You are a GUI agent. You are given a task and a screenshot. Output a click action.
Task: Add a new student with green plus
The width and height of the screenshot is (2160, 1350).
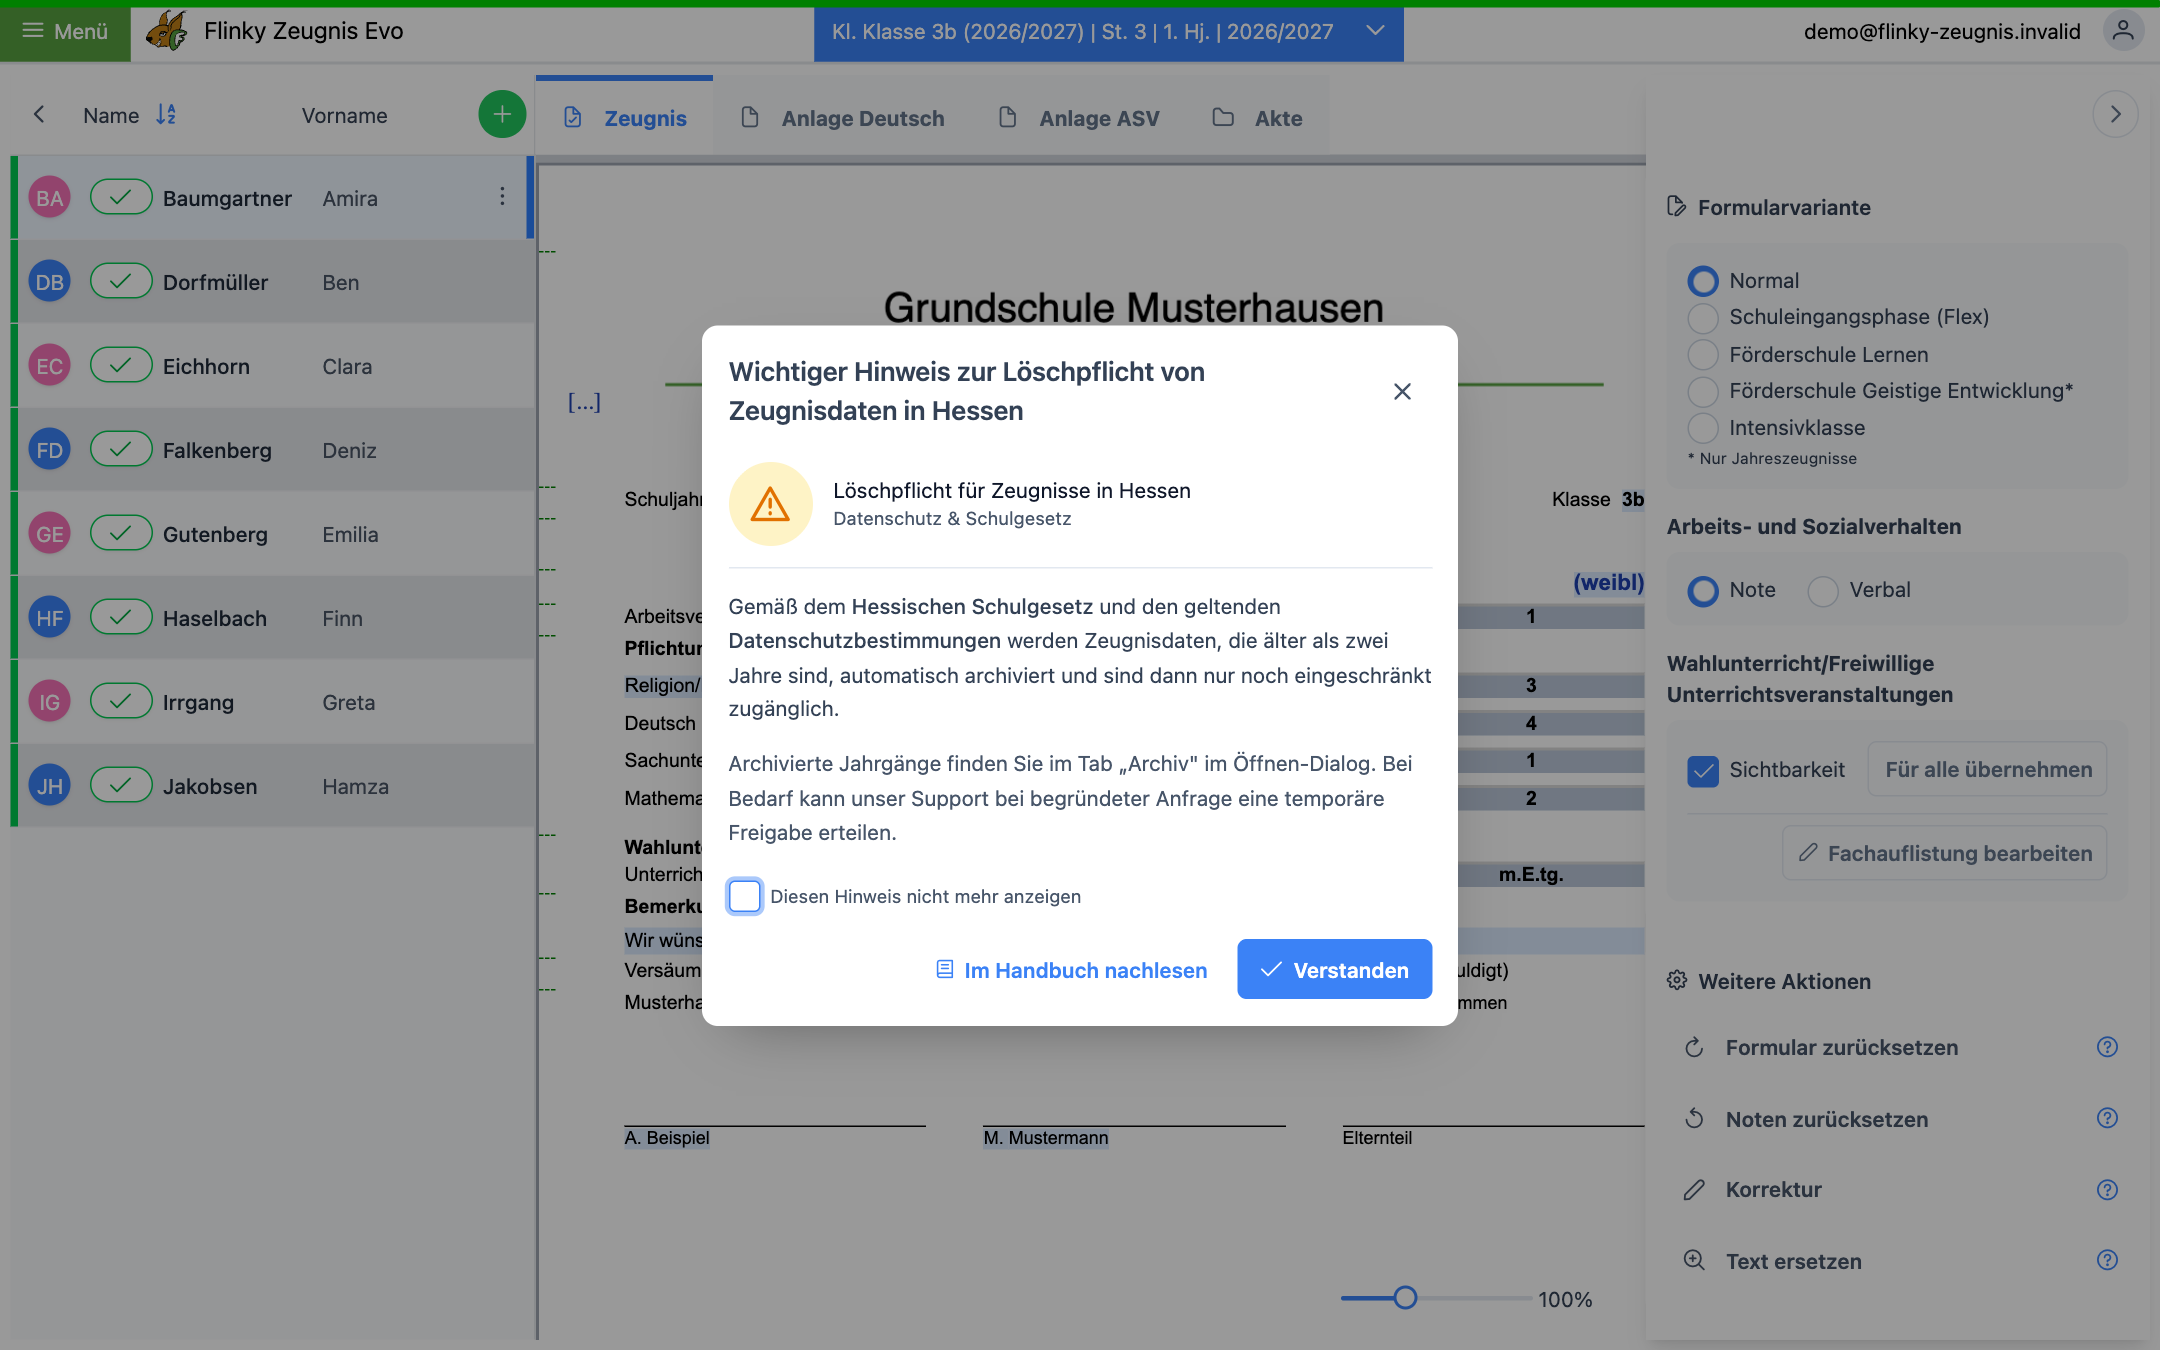[502, 115]
